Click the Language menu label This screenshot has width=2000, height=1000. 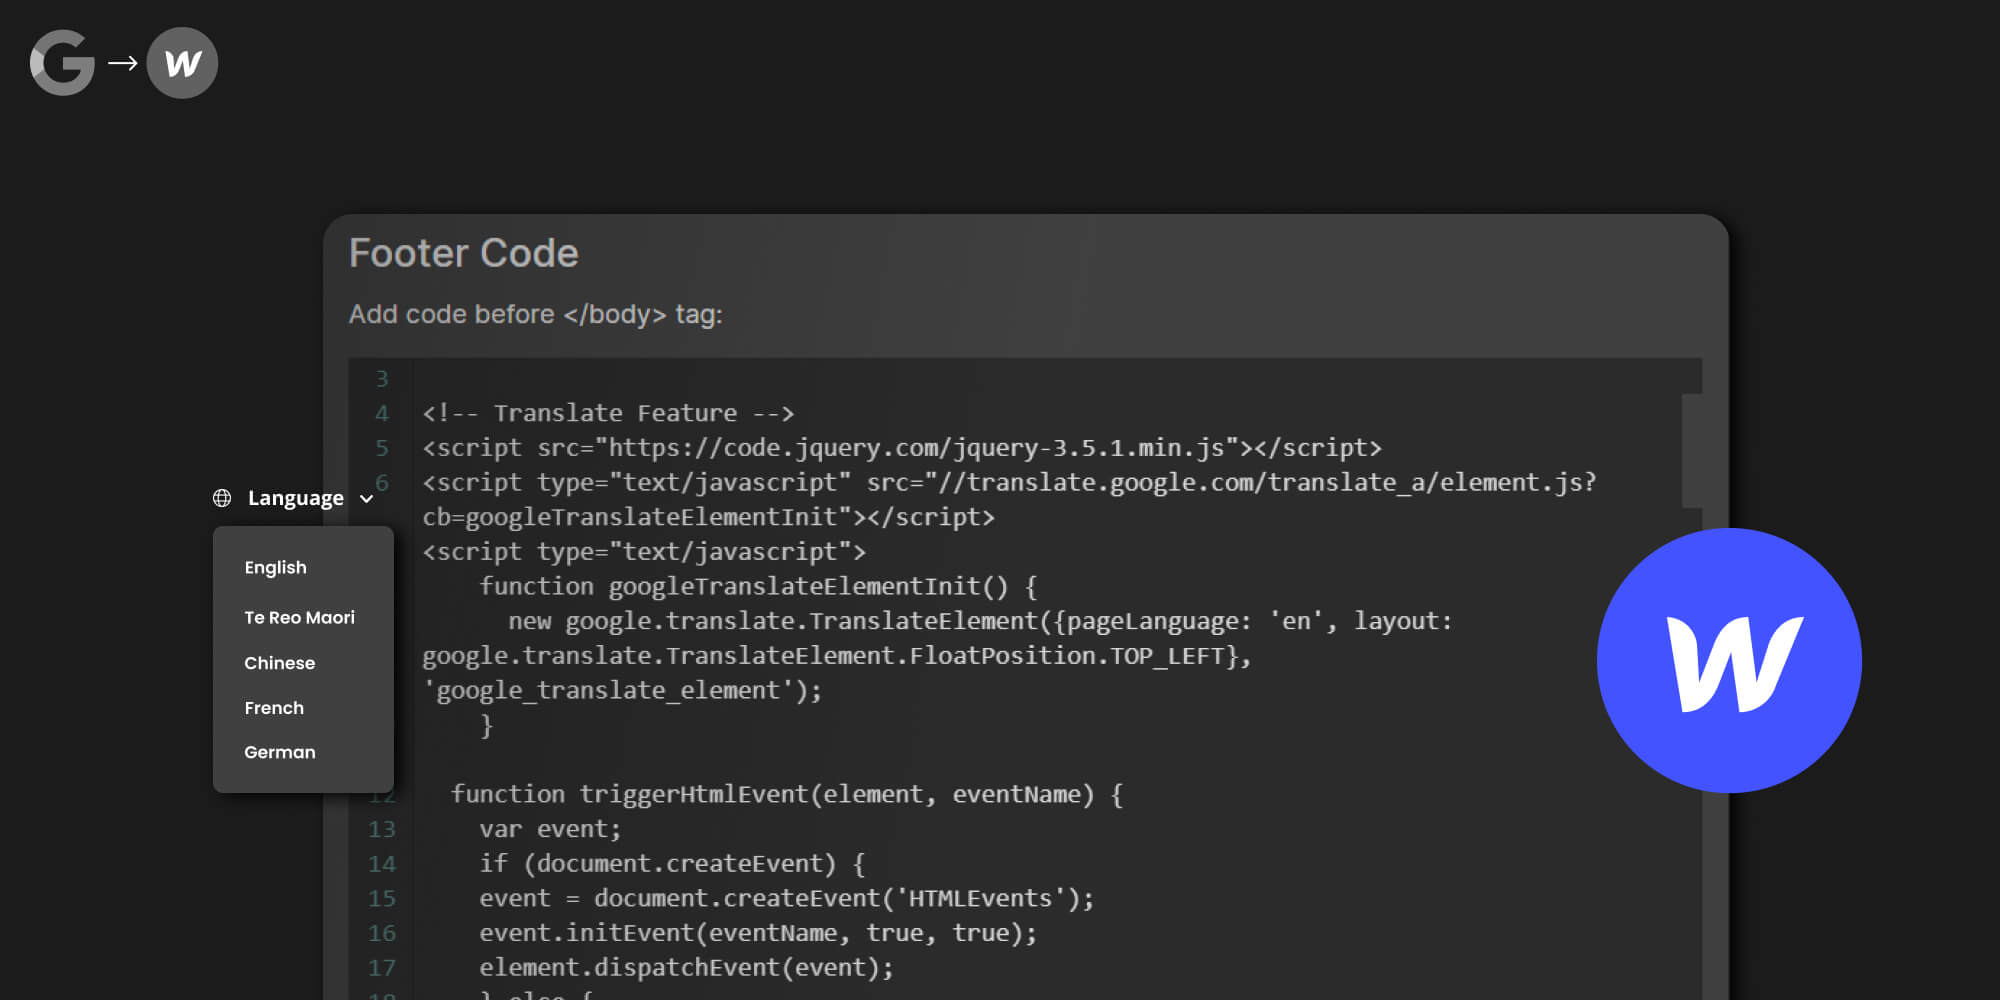pos(294,498)
